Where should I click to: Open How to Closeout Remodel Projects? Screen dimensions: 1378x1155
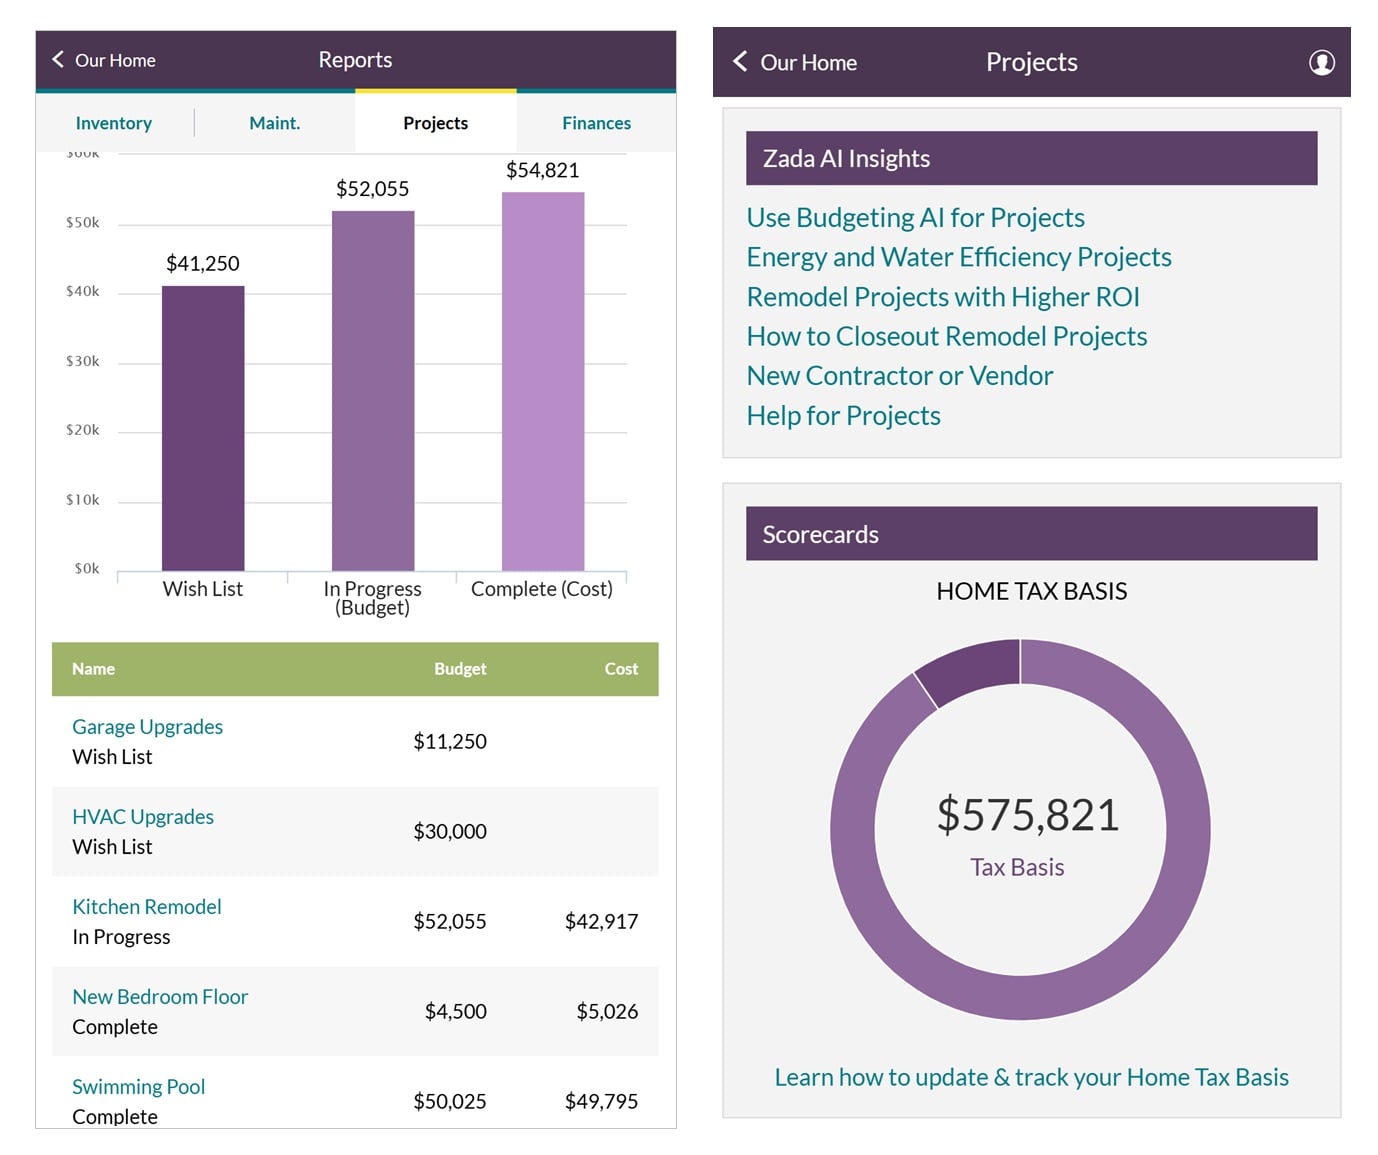tap(946, 336)
